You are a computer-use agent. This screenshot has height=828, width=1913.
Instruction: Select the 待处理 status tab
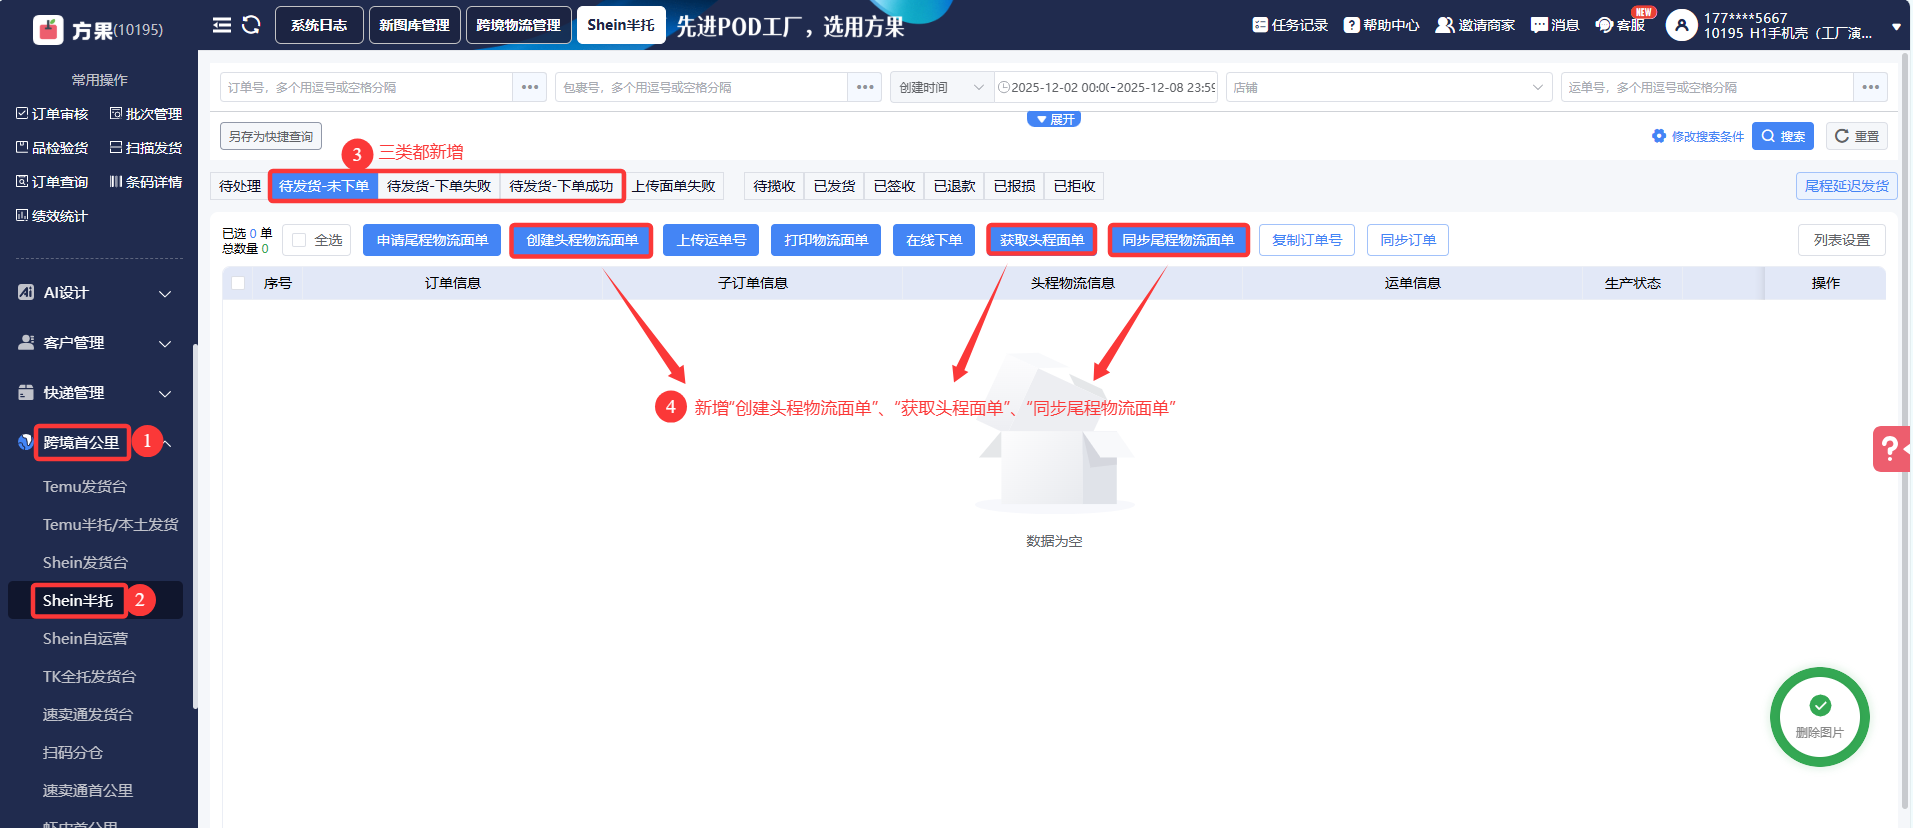[x=240, y=186]
